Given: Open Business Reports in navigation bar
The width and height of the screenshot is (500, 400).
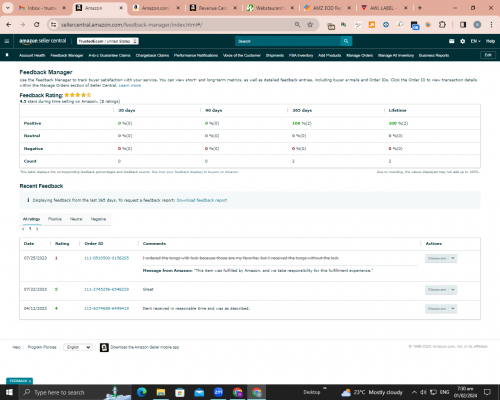Looking at the screenshot, I should [x=434, y=55].
